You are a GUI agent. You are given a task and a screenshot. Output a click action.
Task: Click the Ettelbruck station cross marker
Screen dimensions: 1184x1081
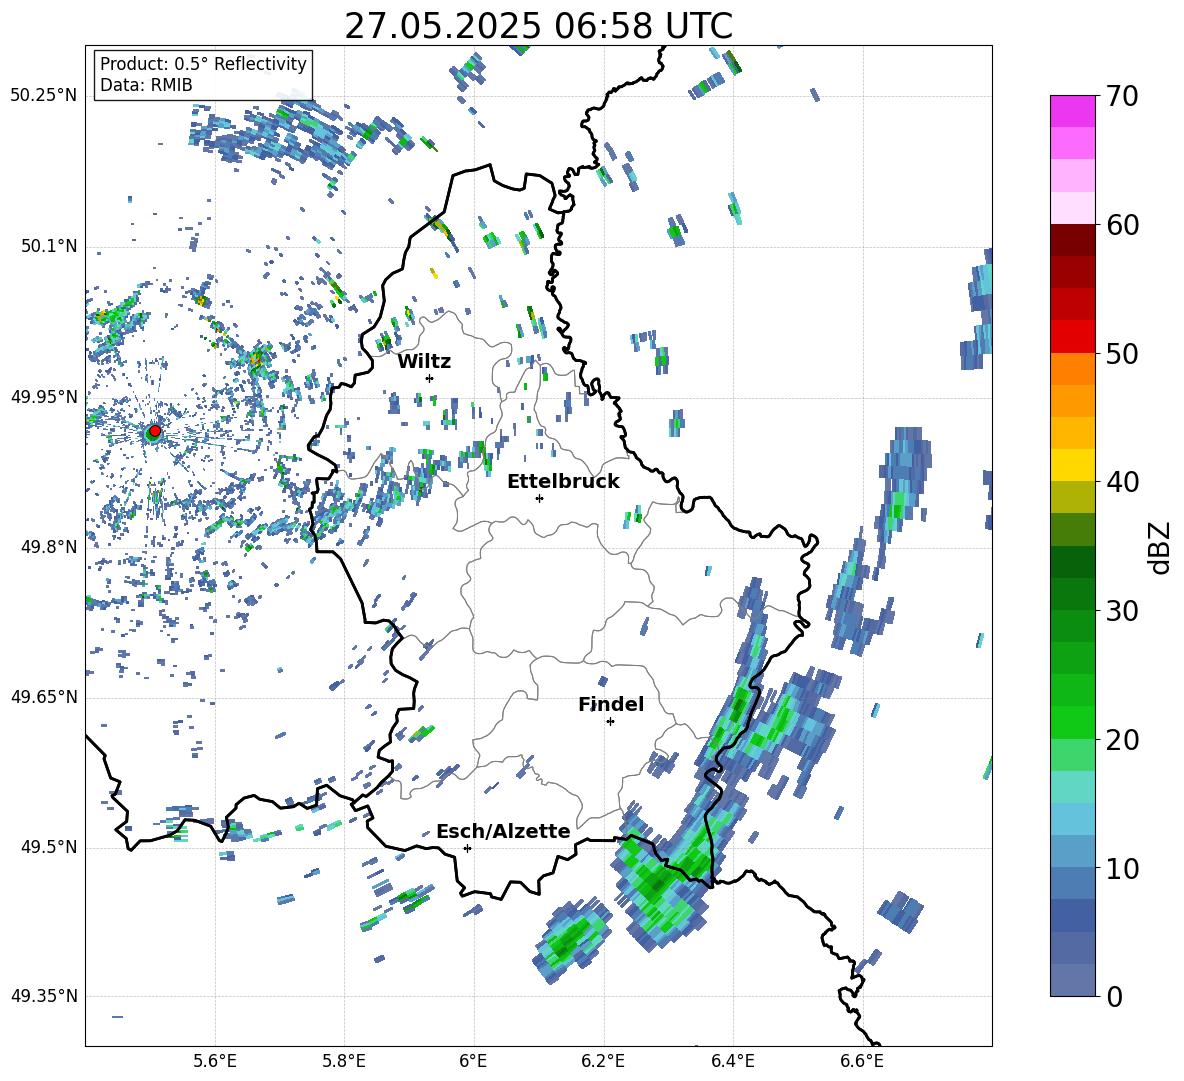pyautogui.click(x=539, y=498)
